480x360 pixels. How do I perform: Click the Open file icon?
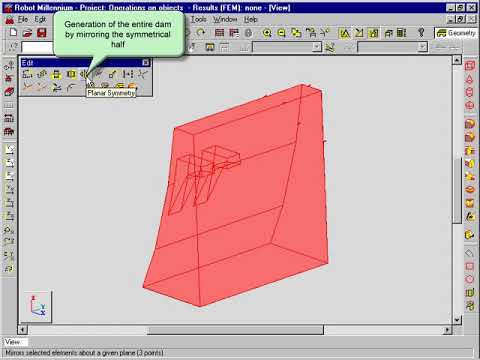pyautogui.click(x=27, y=33)
